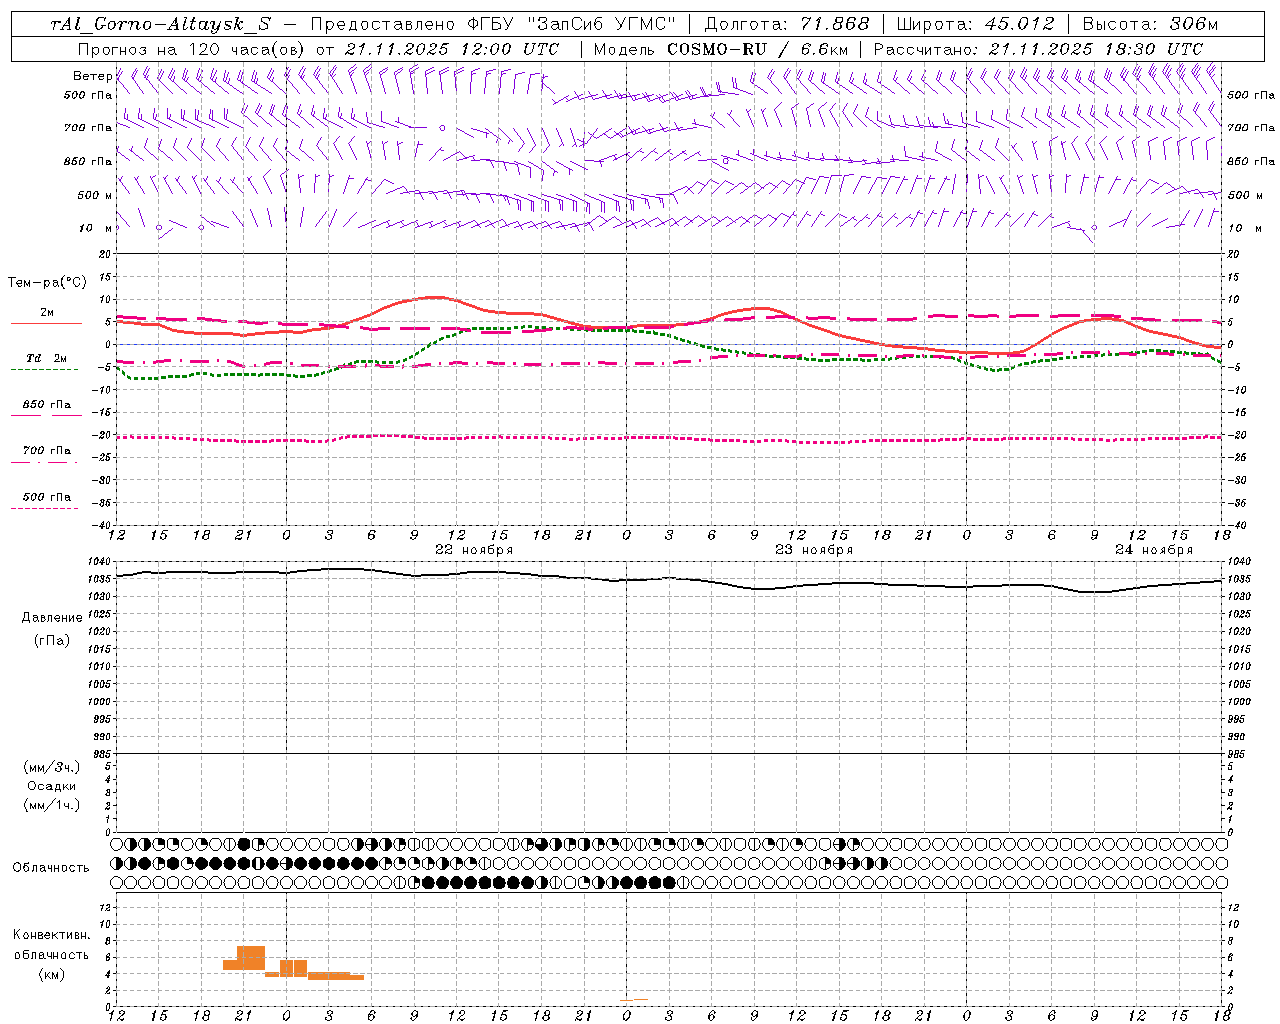Viewport: 1280px width, 1024px height.
Task: Click the 700 гПа wind level label on left axis
Action: pyautogui.click(x=88, y=128)
